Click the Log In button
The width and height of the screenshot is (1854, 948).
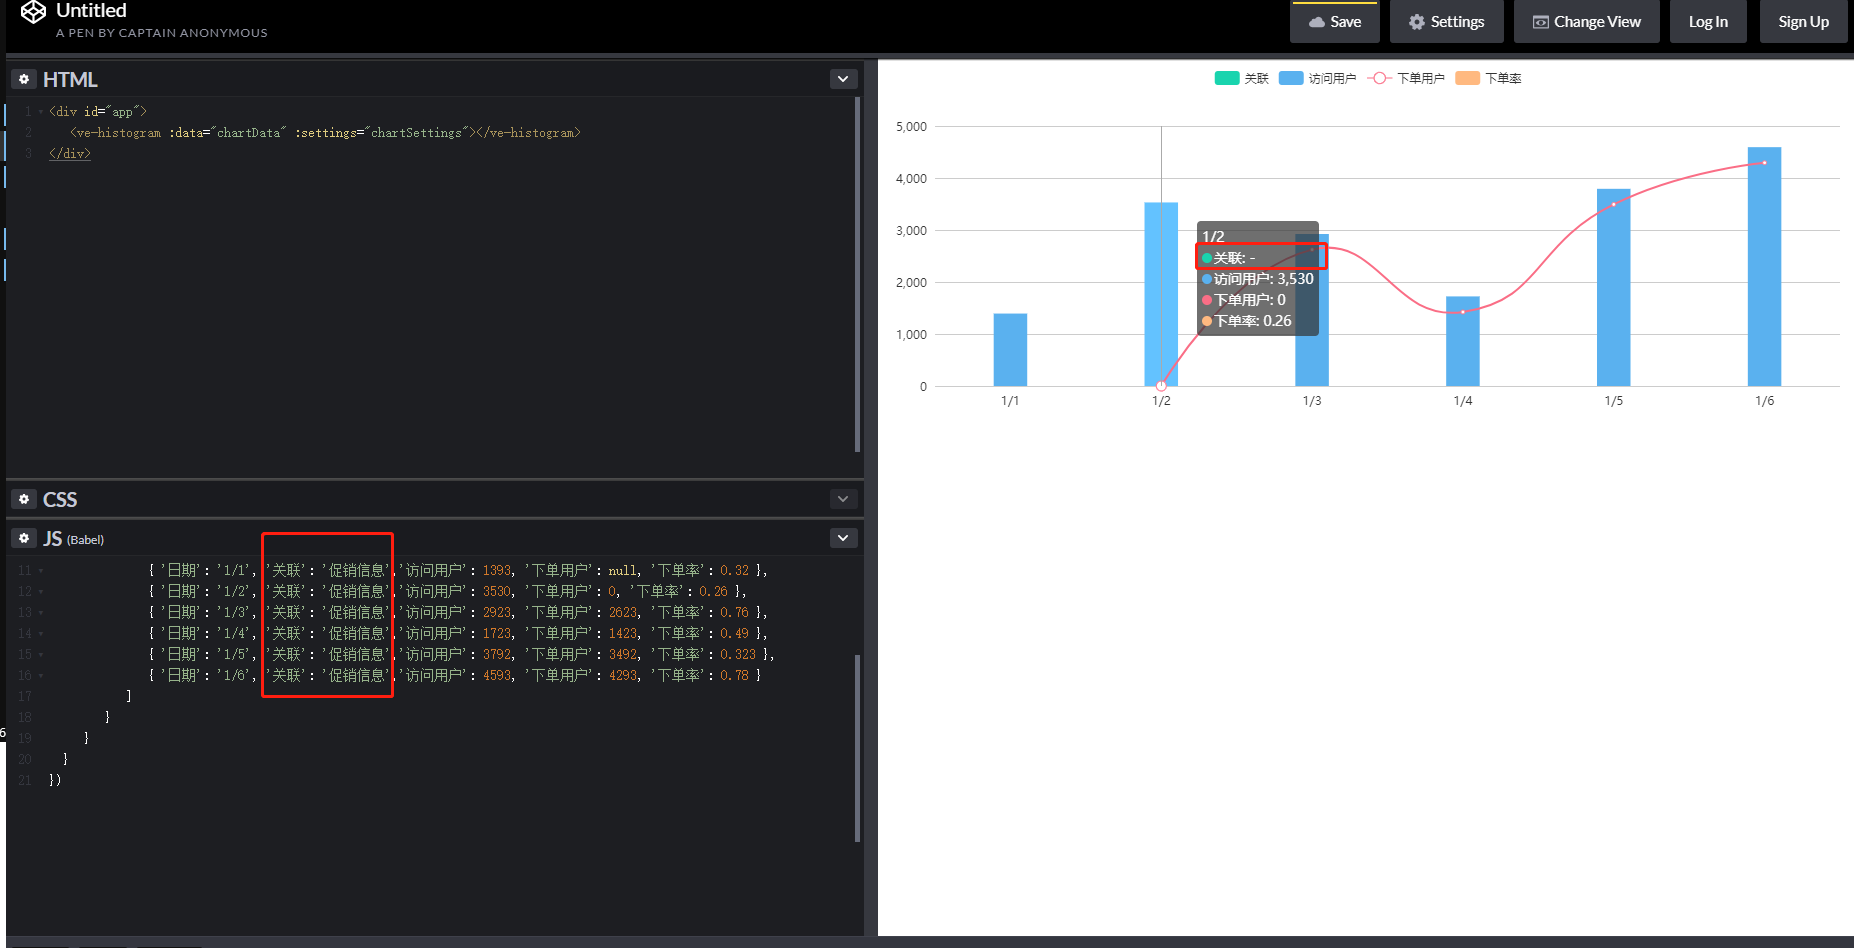[1708, 20]
